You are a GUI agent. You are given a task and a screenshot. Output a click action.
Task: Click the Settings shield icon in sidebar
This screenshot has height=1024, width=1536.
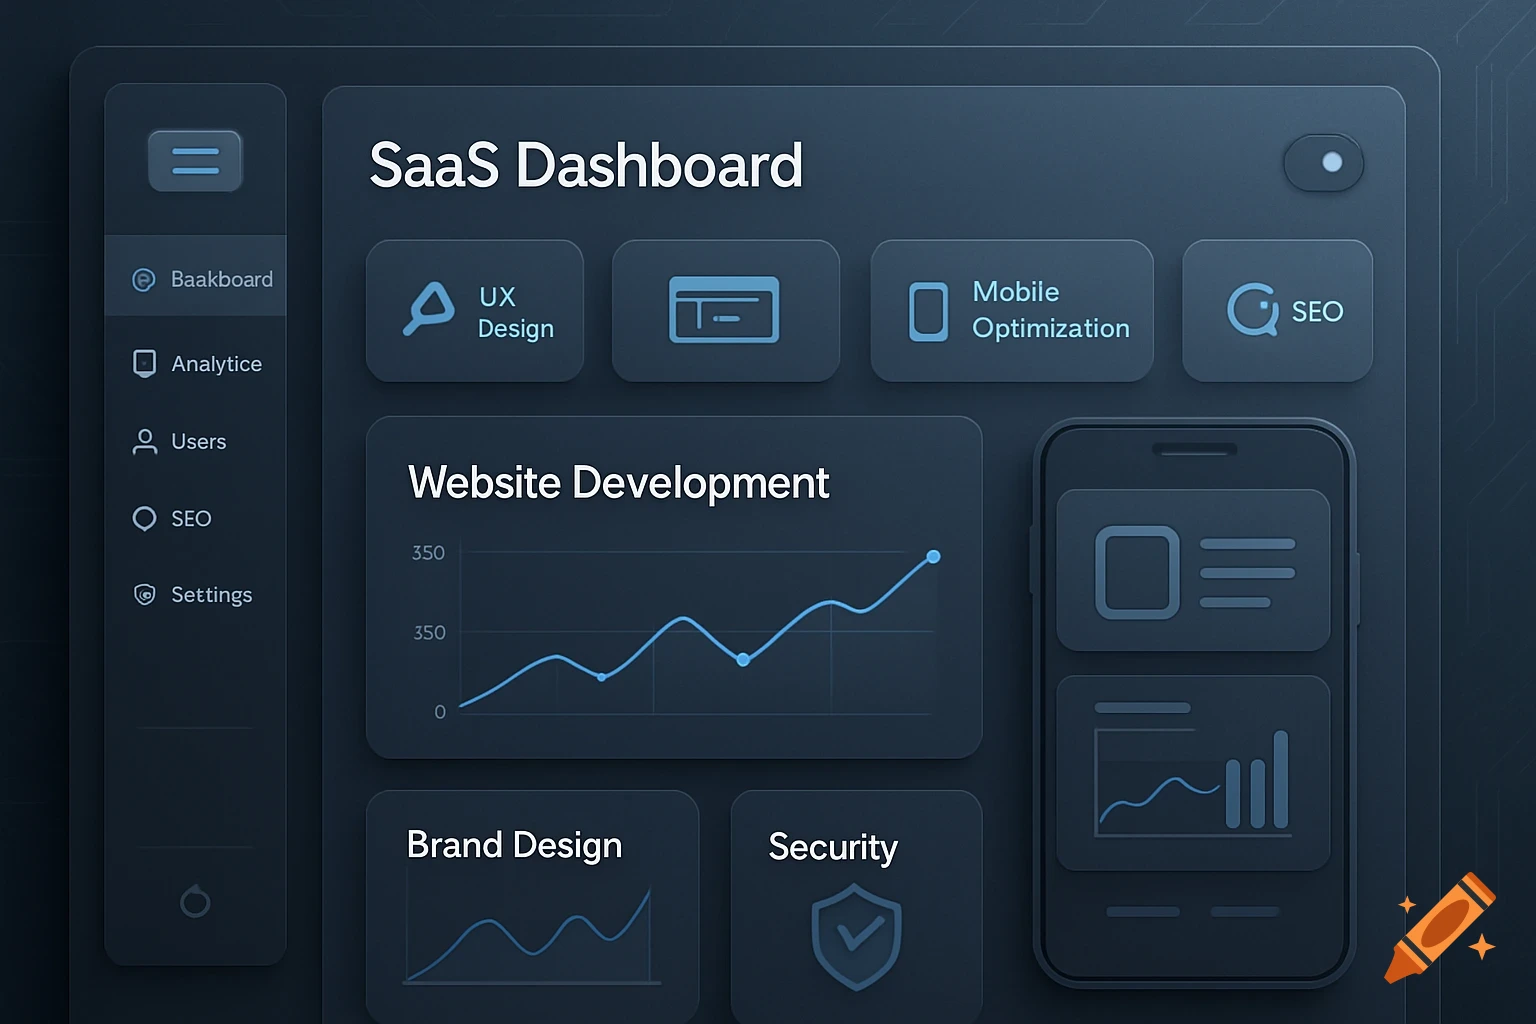(143, 594)
